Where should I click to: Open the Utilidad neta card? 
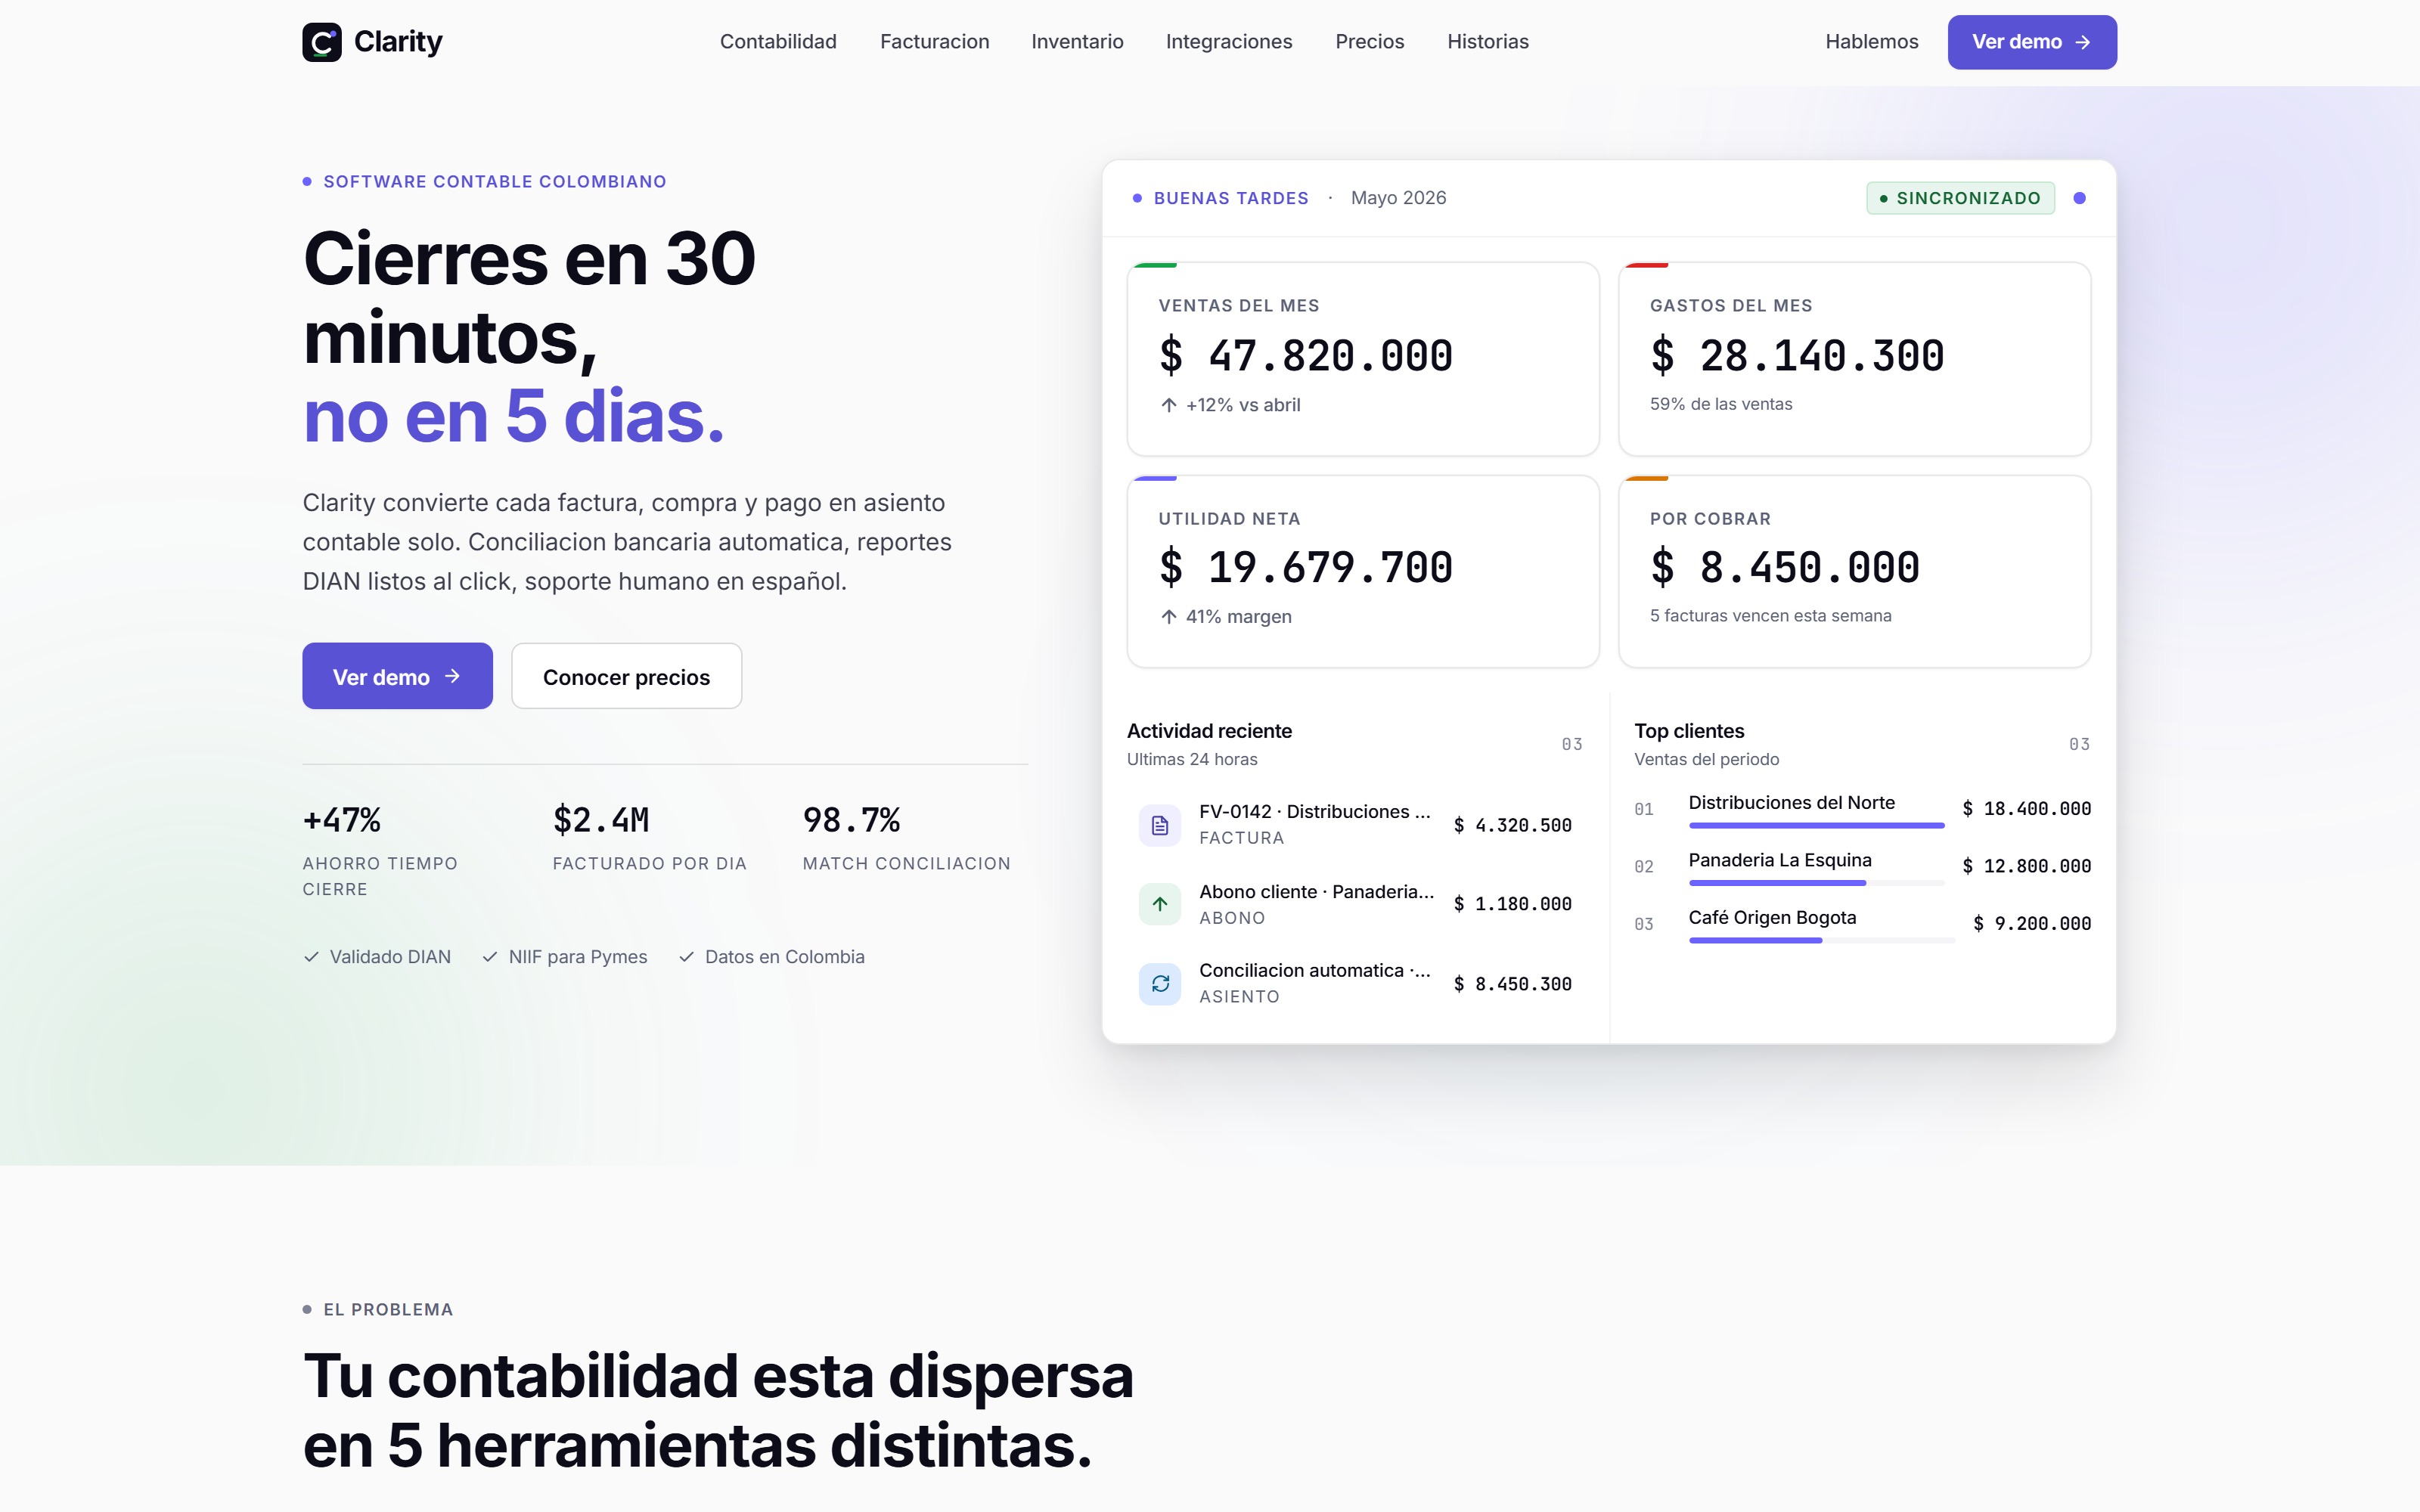click(1363, 571)
